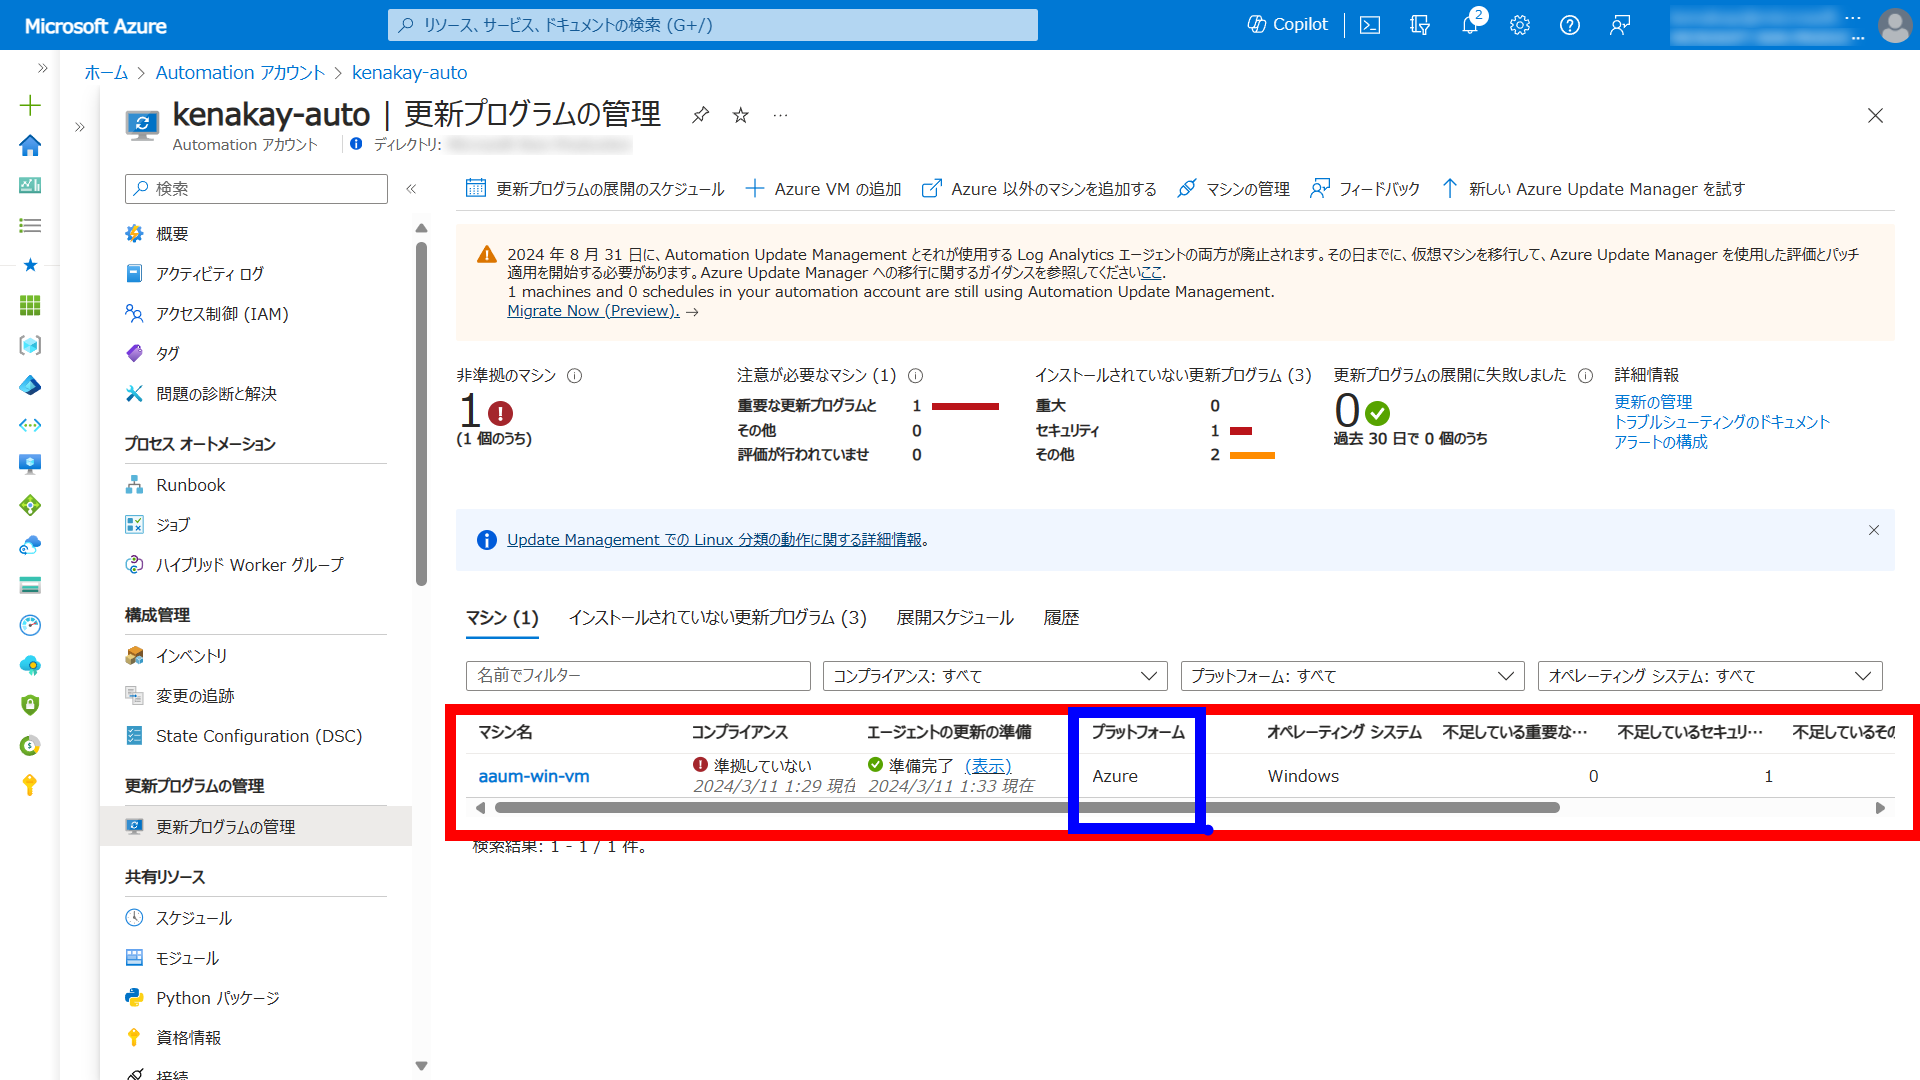The height and width of the screenshot is (1080, 1920).
Task: Open portal settings gear
Action: coord(1520,25)
